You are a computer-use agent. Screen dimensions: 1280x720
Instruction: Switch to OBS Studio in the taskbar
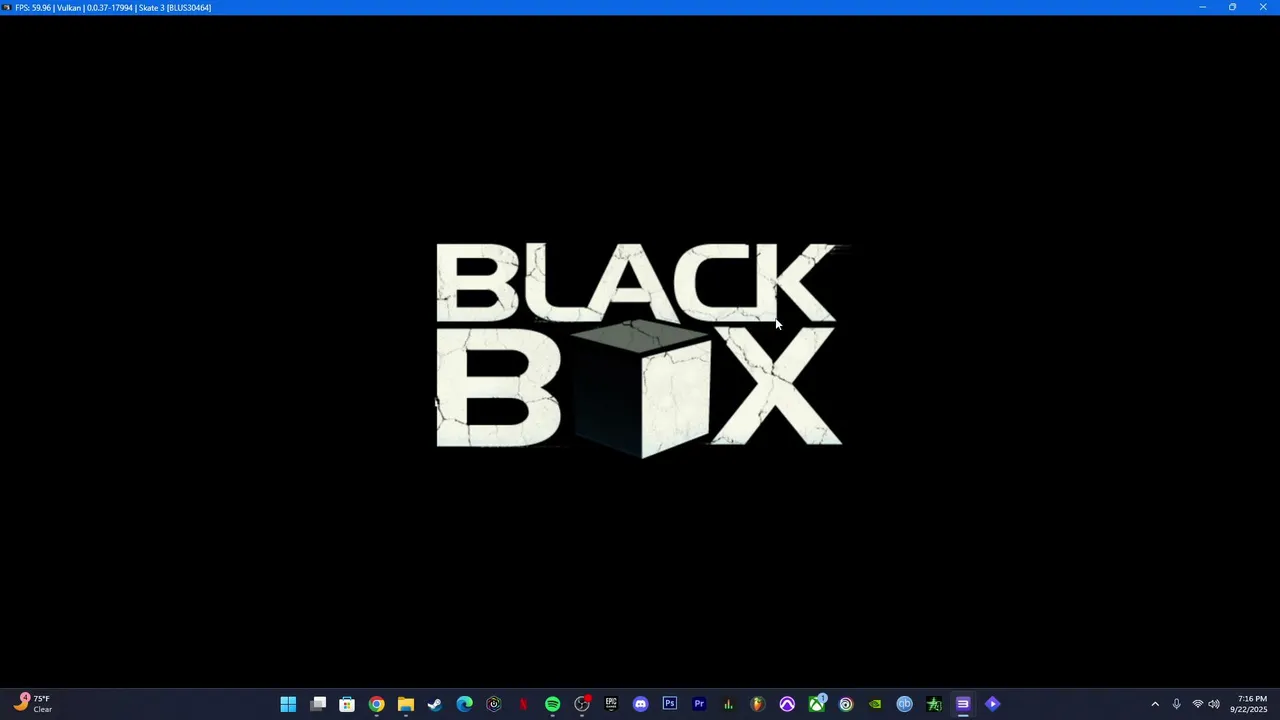(582, 704)
